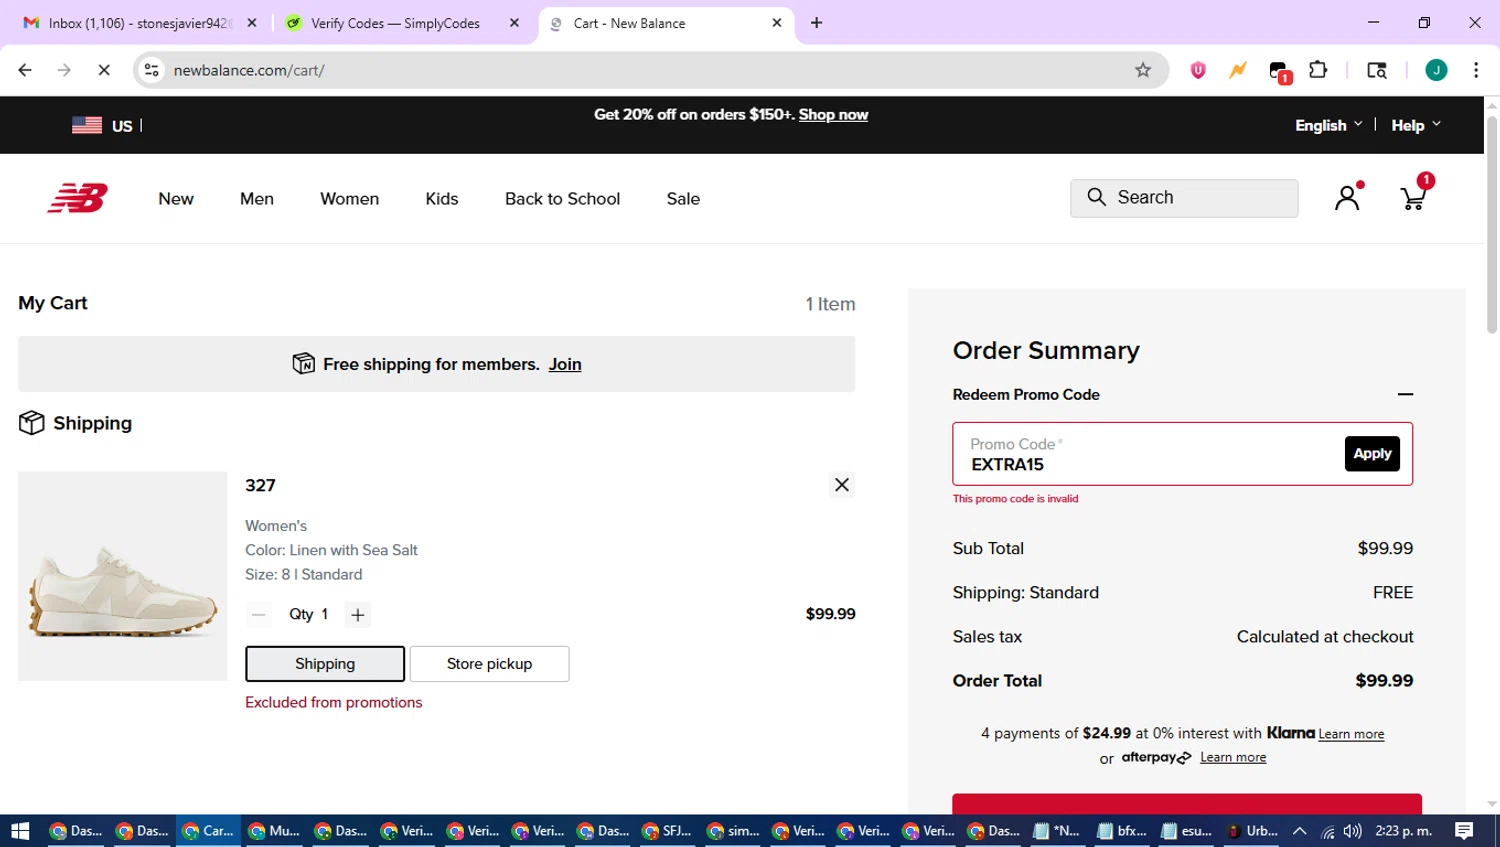
Task: Go back to previous page
Action: 25,70
